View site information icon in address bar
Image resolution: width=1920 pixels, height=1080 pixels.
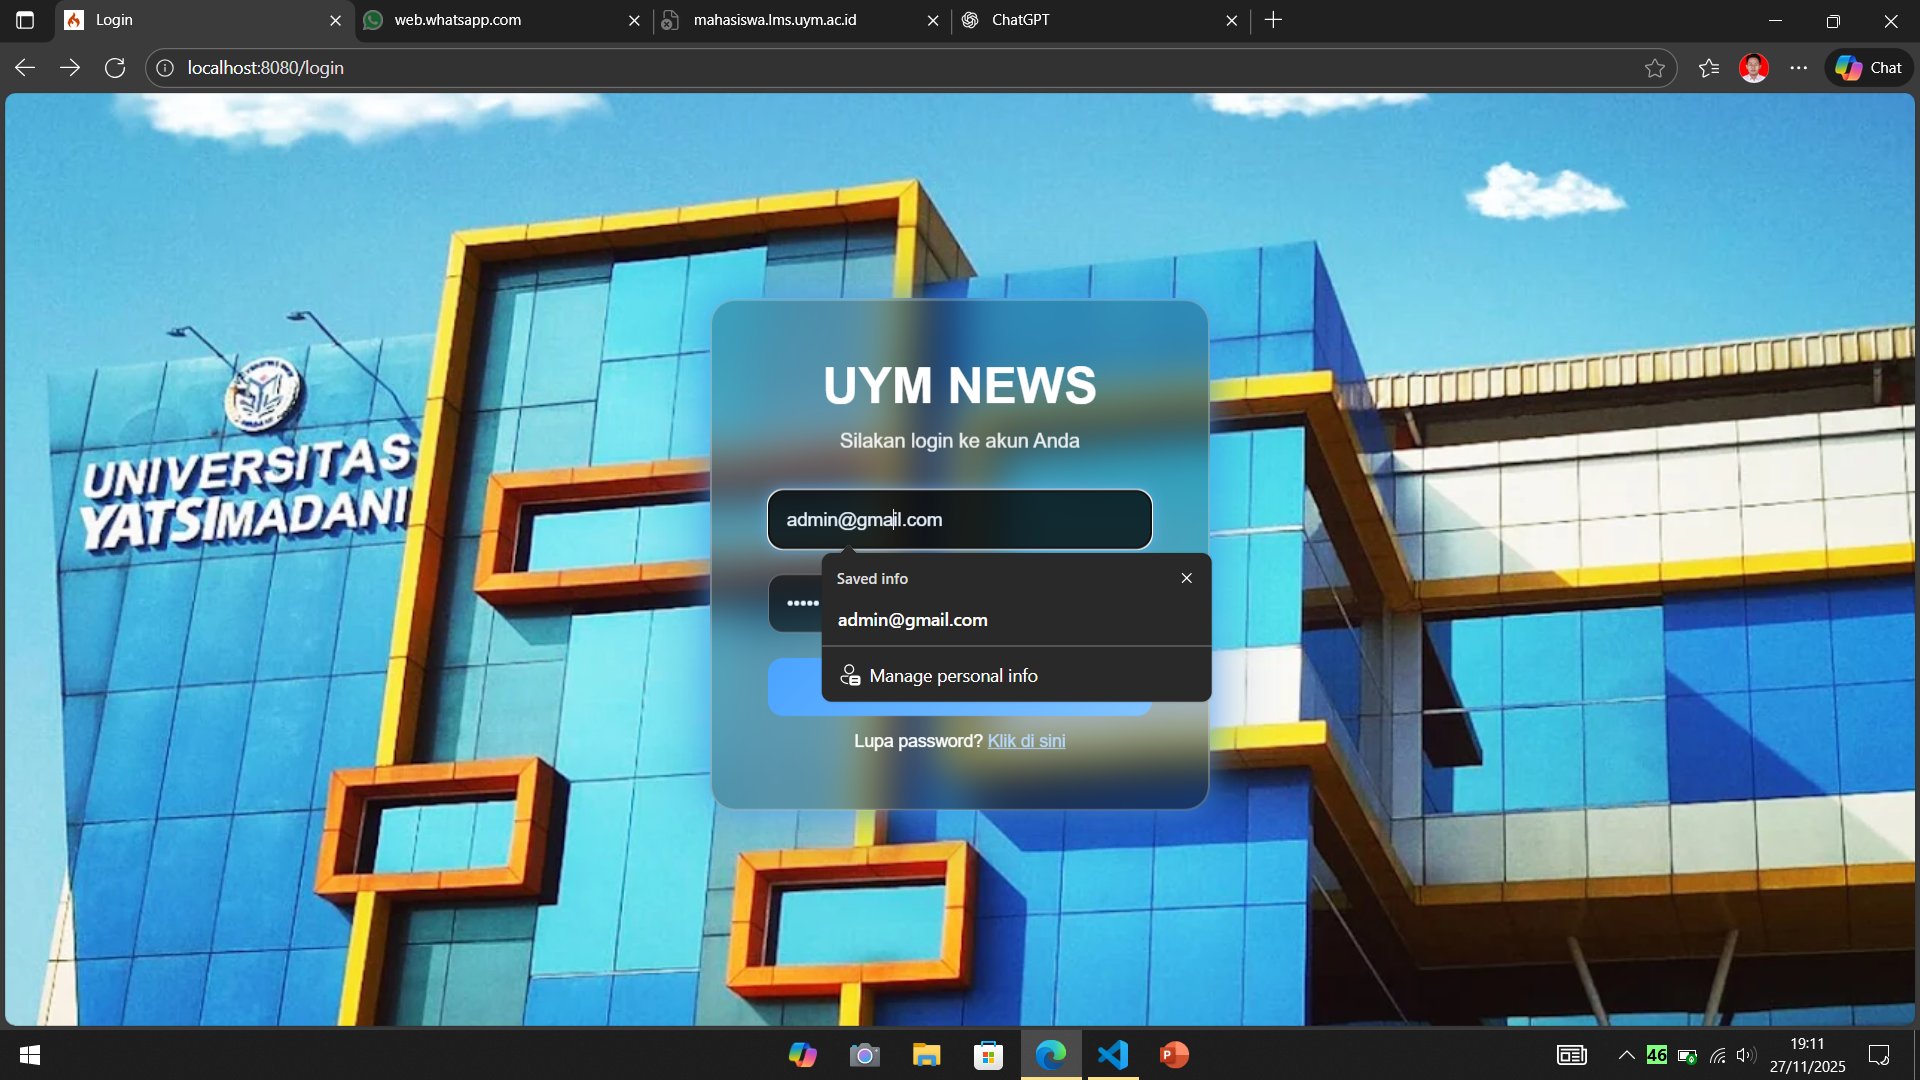[165, 68]
